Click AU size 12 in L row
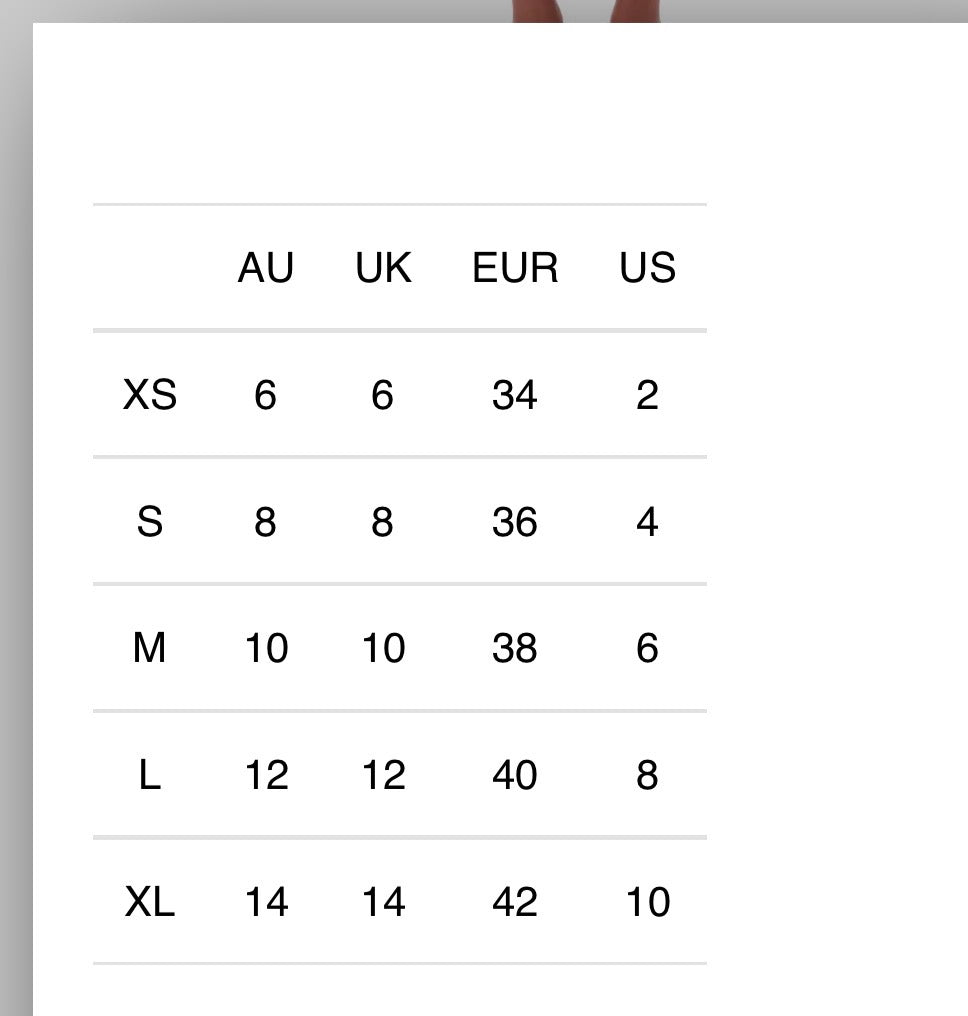This screenshot has height=1016, width=968. (x=266, y=774)
